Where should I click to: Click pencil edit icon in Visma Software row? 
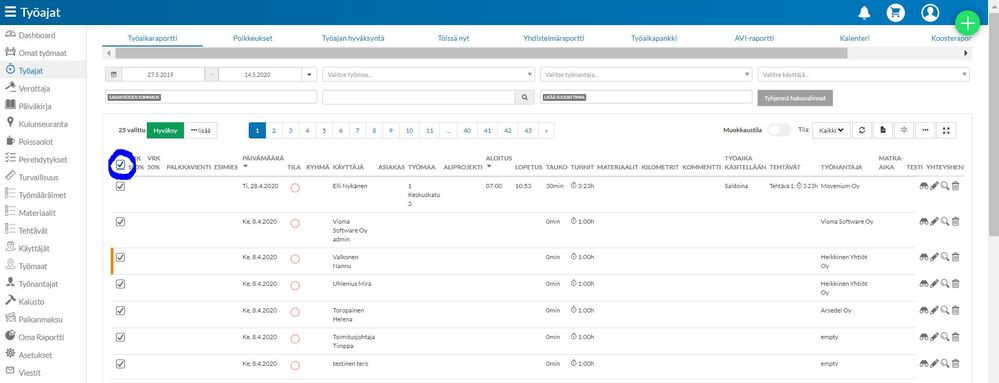[x=934, y=222]
